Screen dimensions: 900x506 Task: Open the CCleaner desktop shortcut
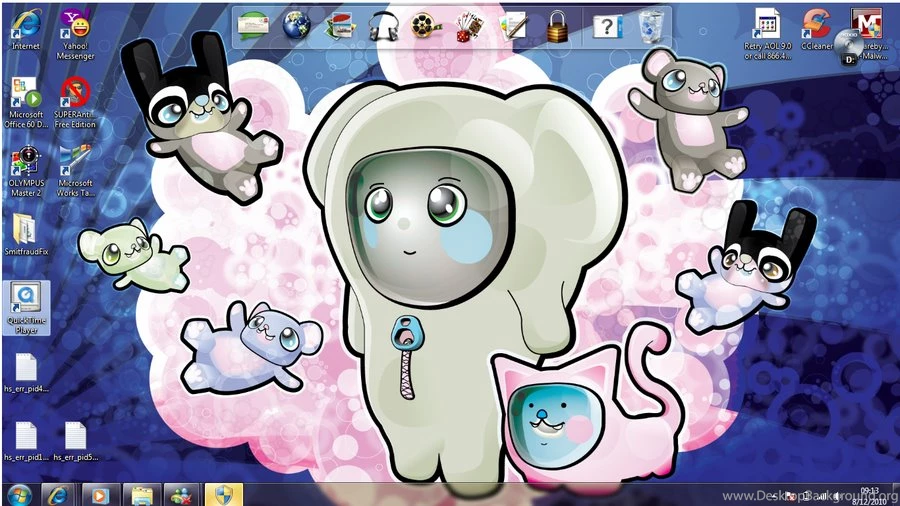point(817,24)
